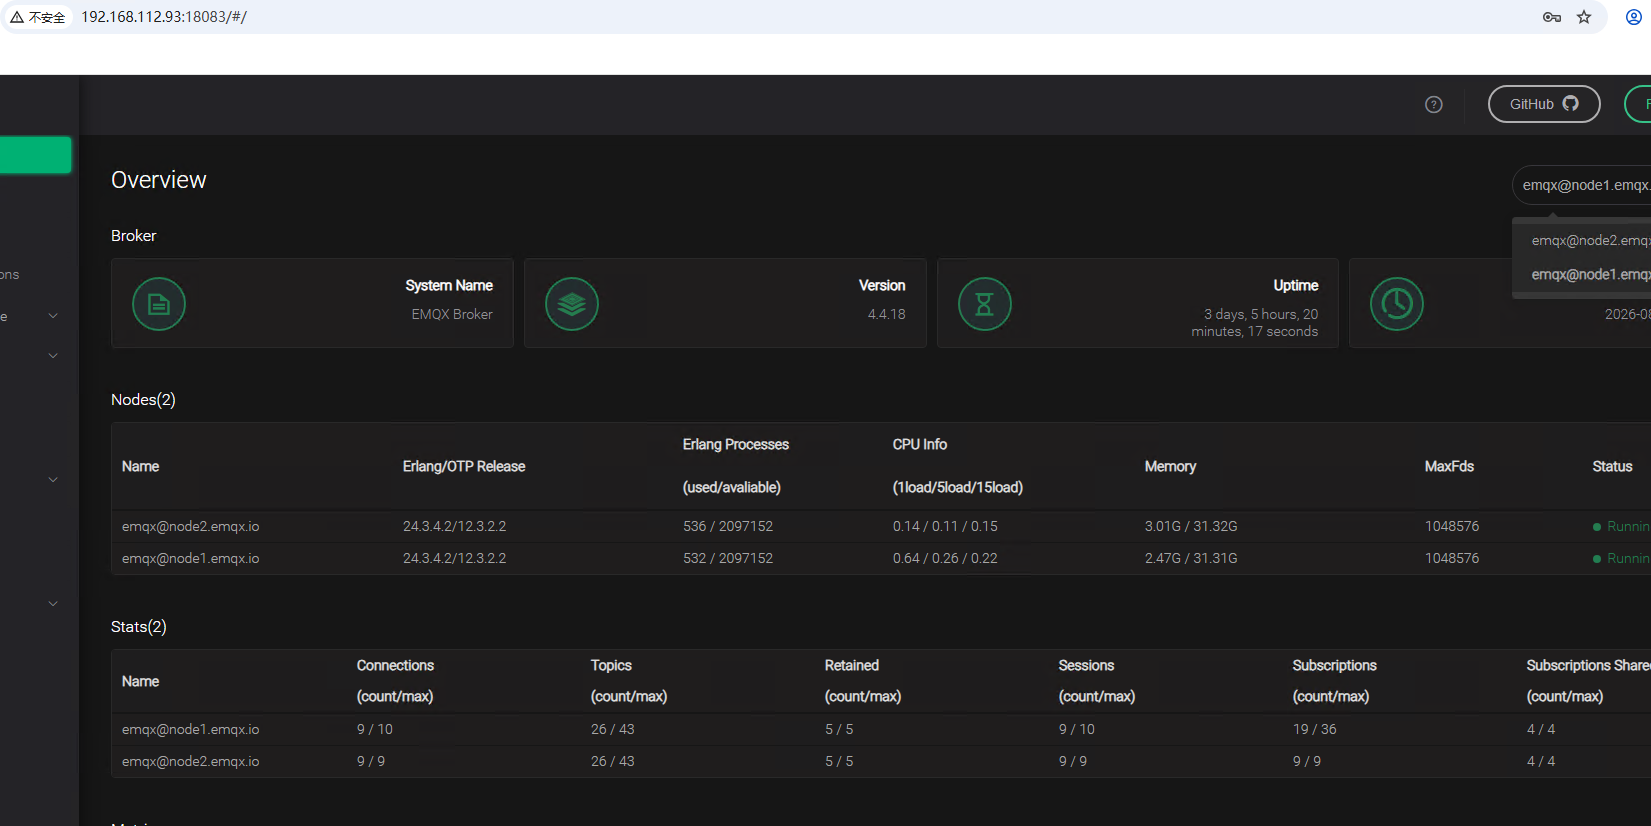
Task: Click the Status column header
Action: click(x=1612, y=466)
